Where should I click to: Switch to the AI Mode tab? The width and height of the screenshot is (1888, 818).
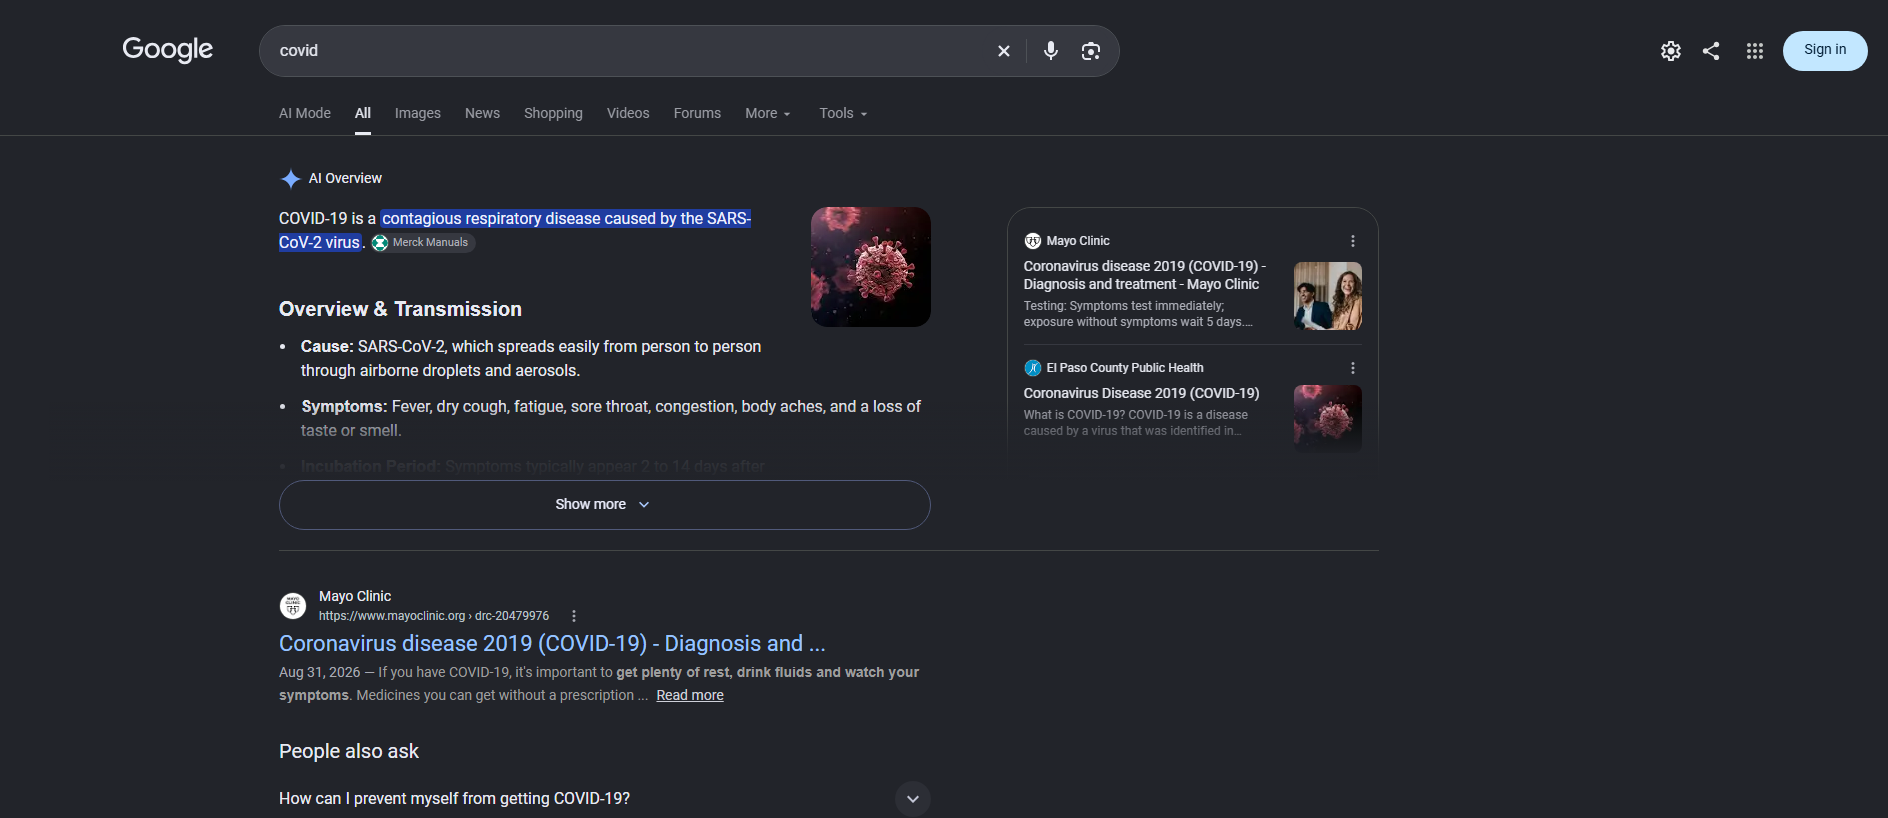click(x=305, y=114)
